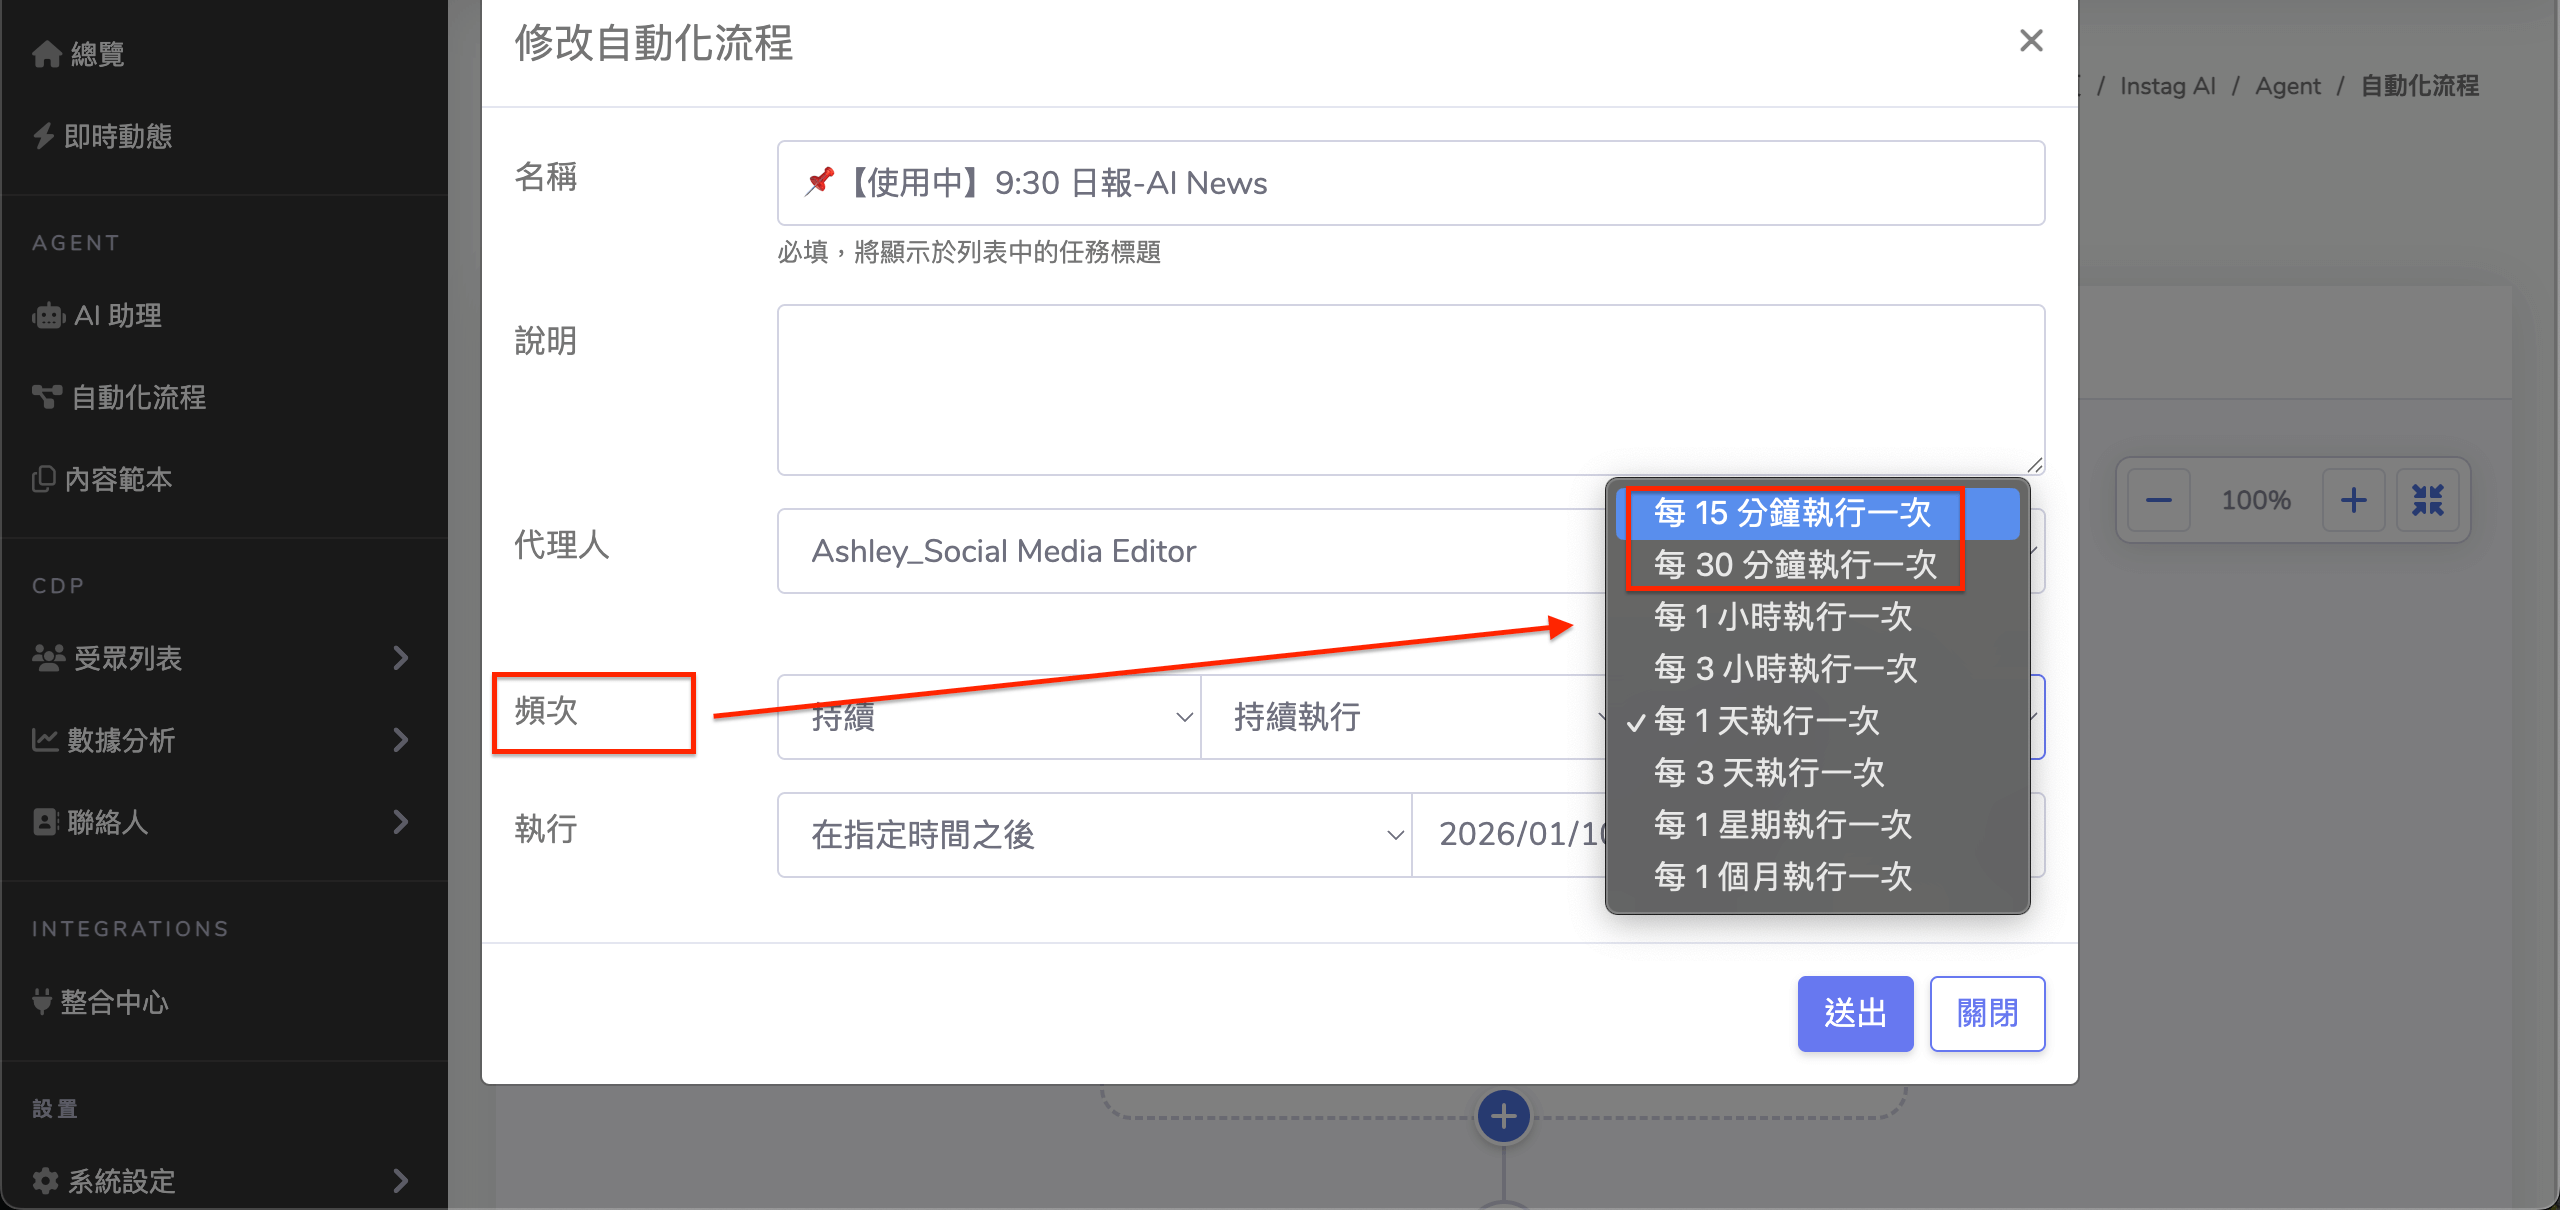Pick the checked 每 1 天執行一次 option
This screenshot has height=1210, width=2560.
[x=1766, y=721]
